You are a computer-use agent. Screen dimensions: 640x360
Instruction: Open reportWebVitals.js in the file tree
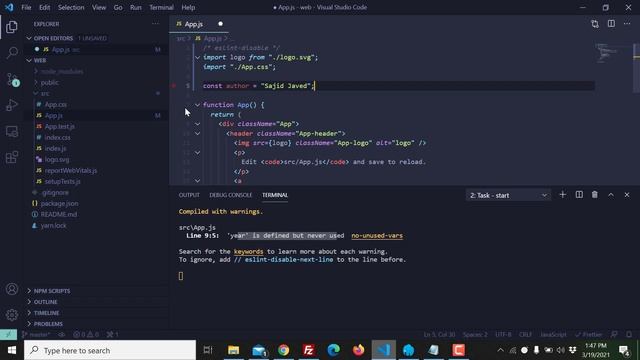click(71, 170)
